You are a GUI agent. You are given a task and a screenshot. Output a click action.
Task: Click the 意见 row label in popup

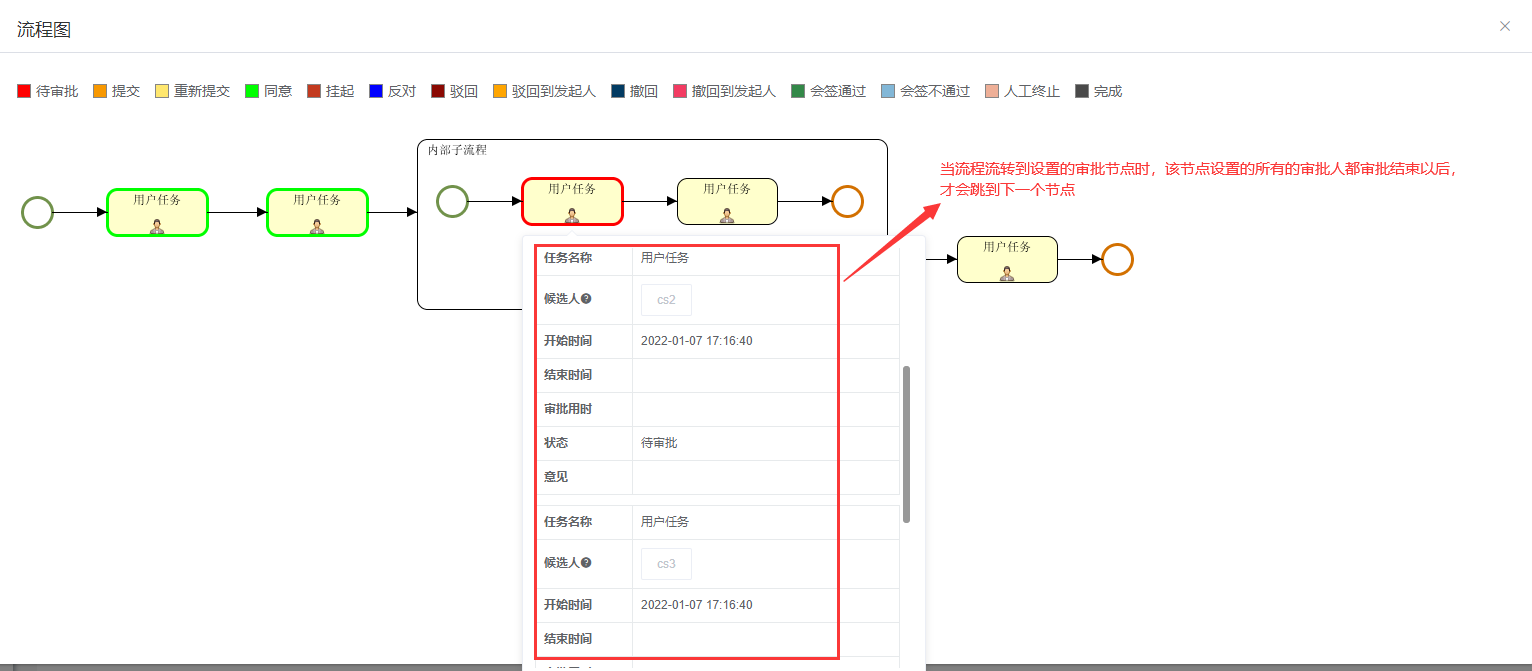coord(556,476)
